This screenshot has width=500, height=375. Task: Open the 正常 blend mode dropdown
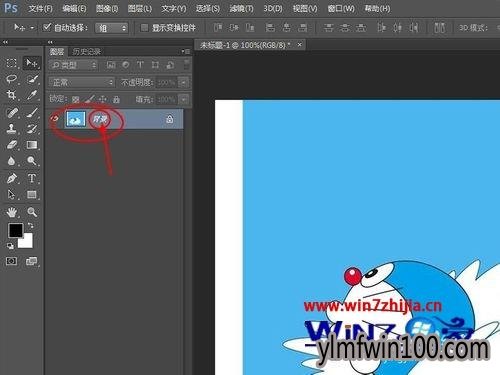coord(82,82)
